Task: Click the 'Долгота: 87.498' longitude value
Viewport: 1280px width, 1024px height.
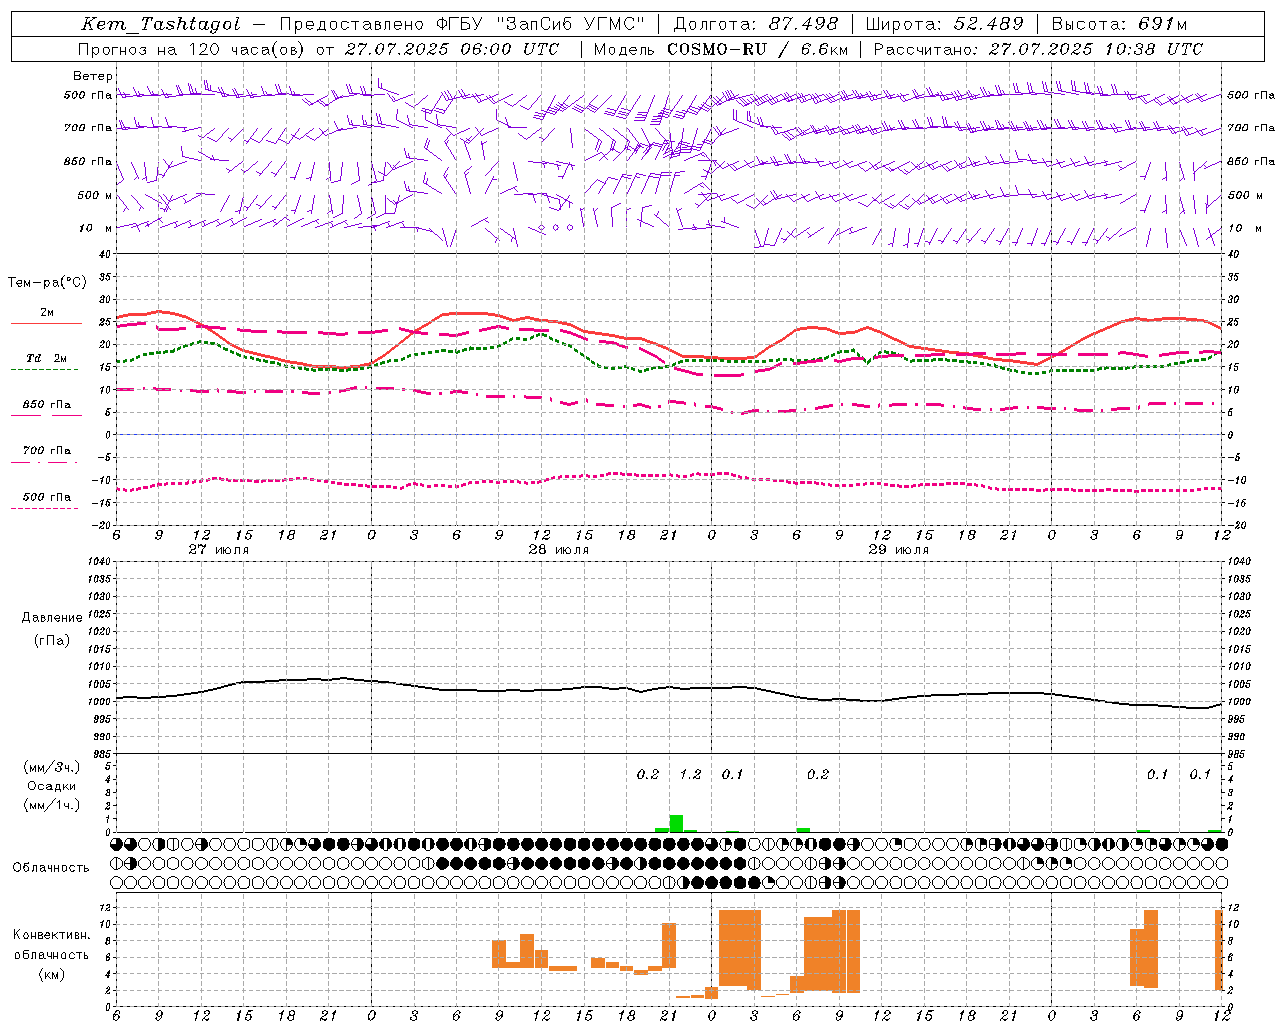Action: coord(756,24)
